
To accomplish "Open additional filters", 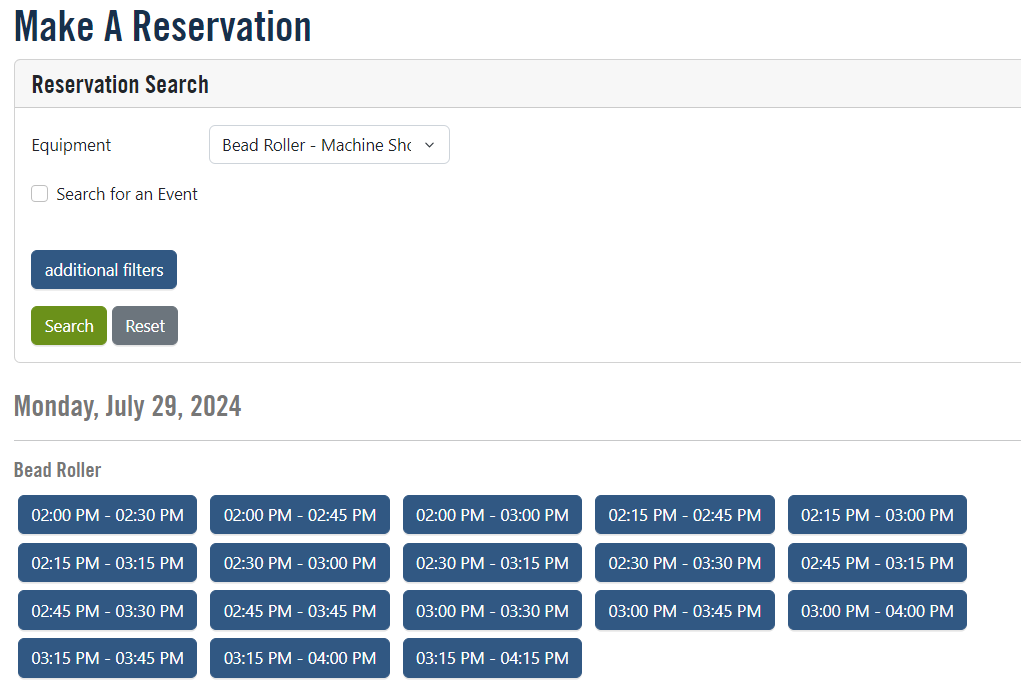I will (x=104, y=270).
